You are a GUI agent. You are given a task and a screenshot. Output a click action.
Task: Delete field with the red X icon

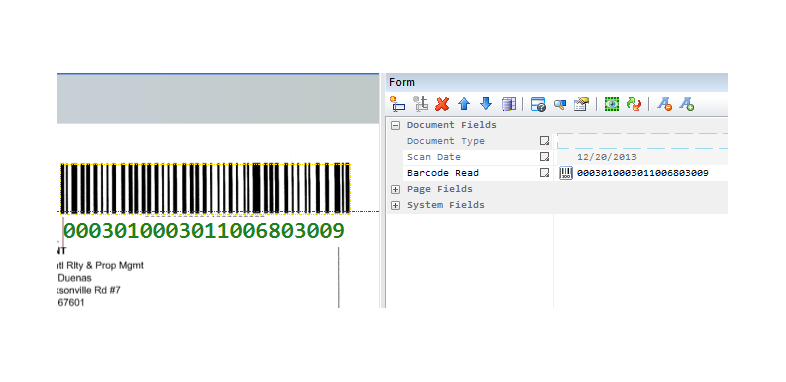click(442, 104)
